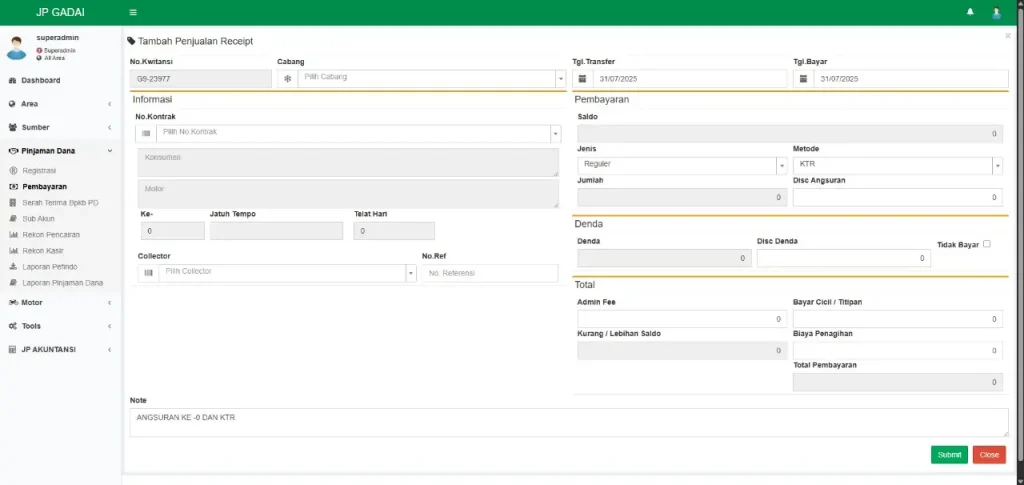Toggle the hamburger sidebar menu icon
Image resolution: width=1024 pixels, height=485 pixels.
[133, 12]
